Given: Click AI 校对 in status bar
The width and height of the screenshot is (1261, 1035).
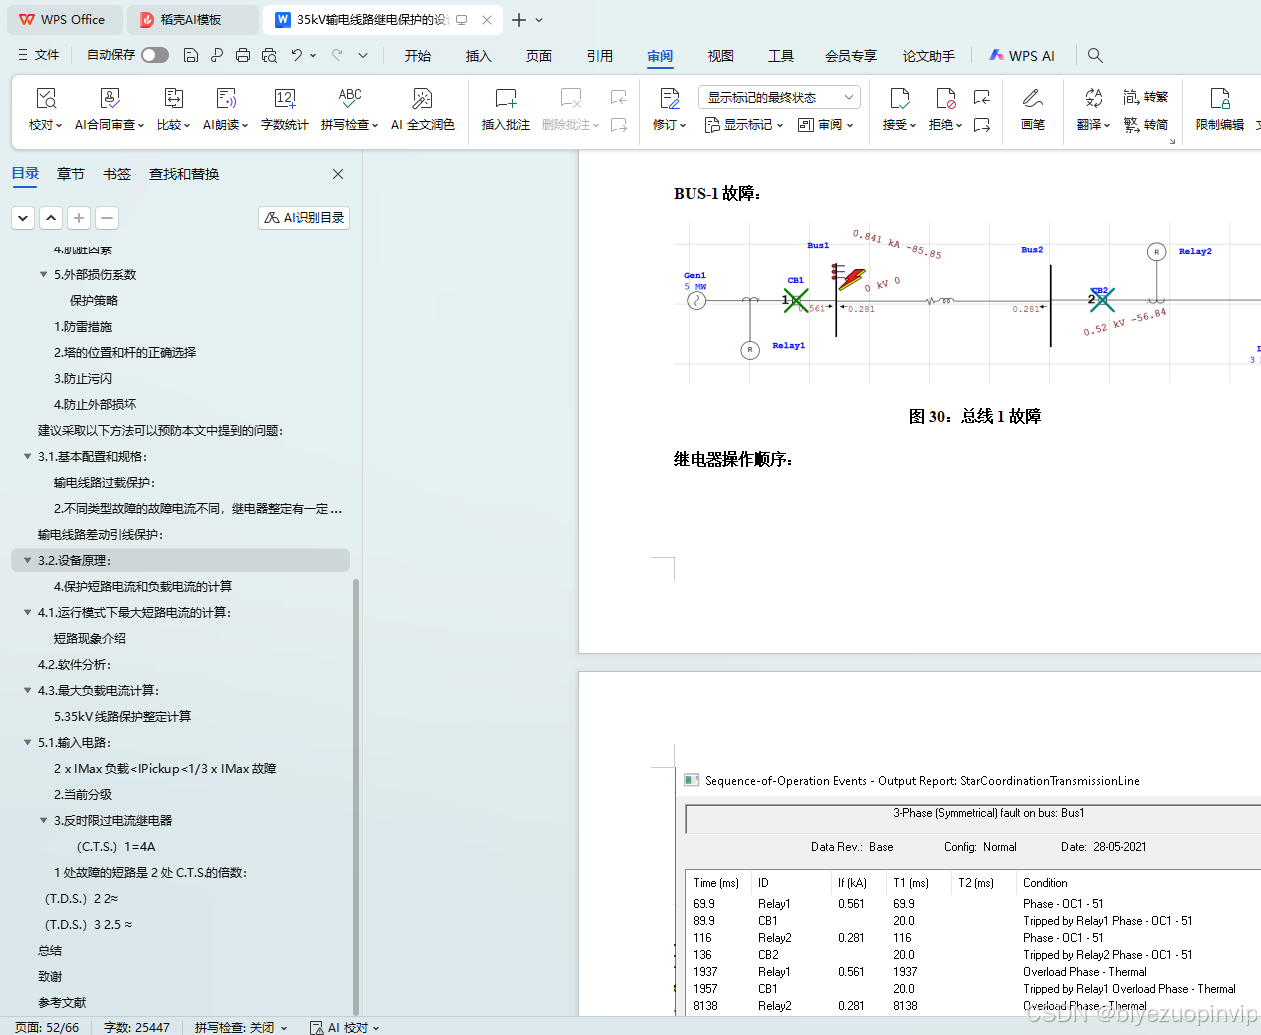Looking at the screenshot, I should click(x=345, y=1027).
